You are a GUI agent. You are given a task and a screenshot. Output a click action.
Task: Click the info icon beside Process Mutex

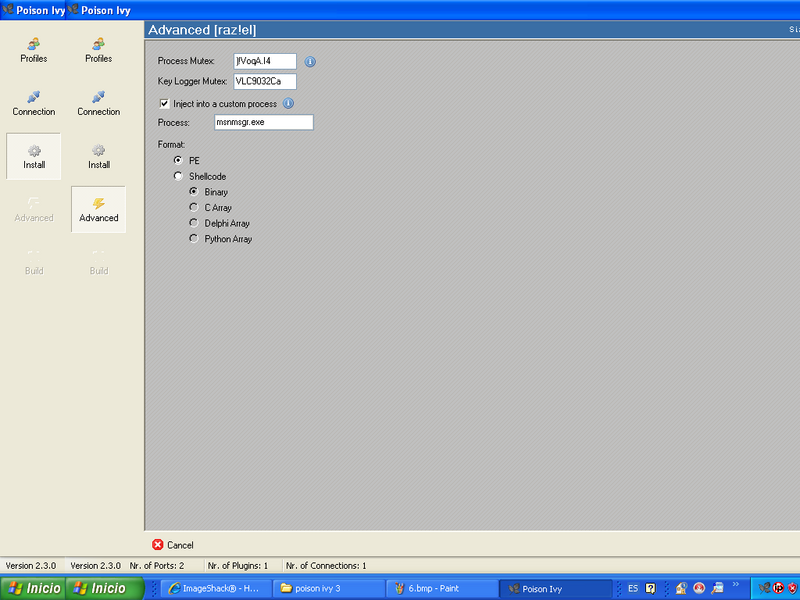pyautogui.click(x=310, y=62)
